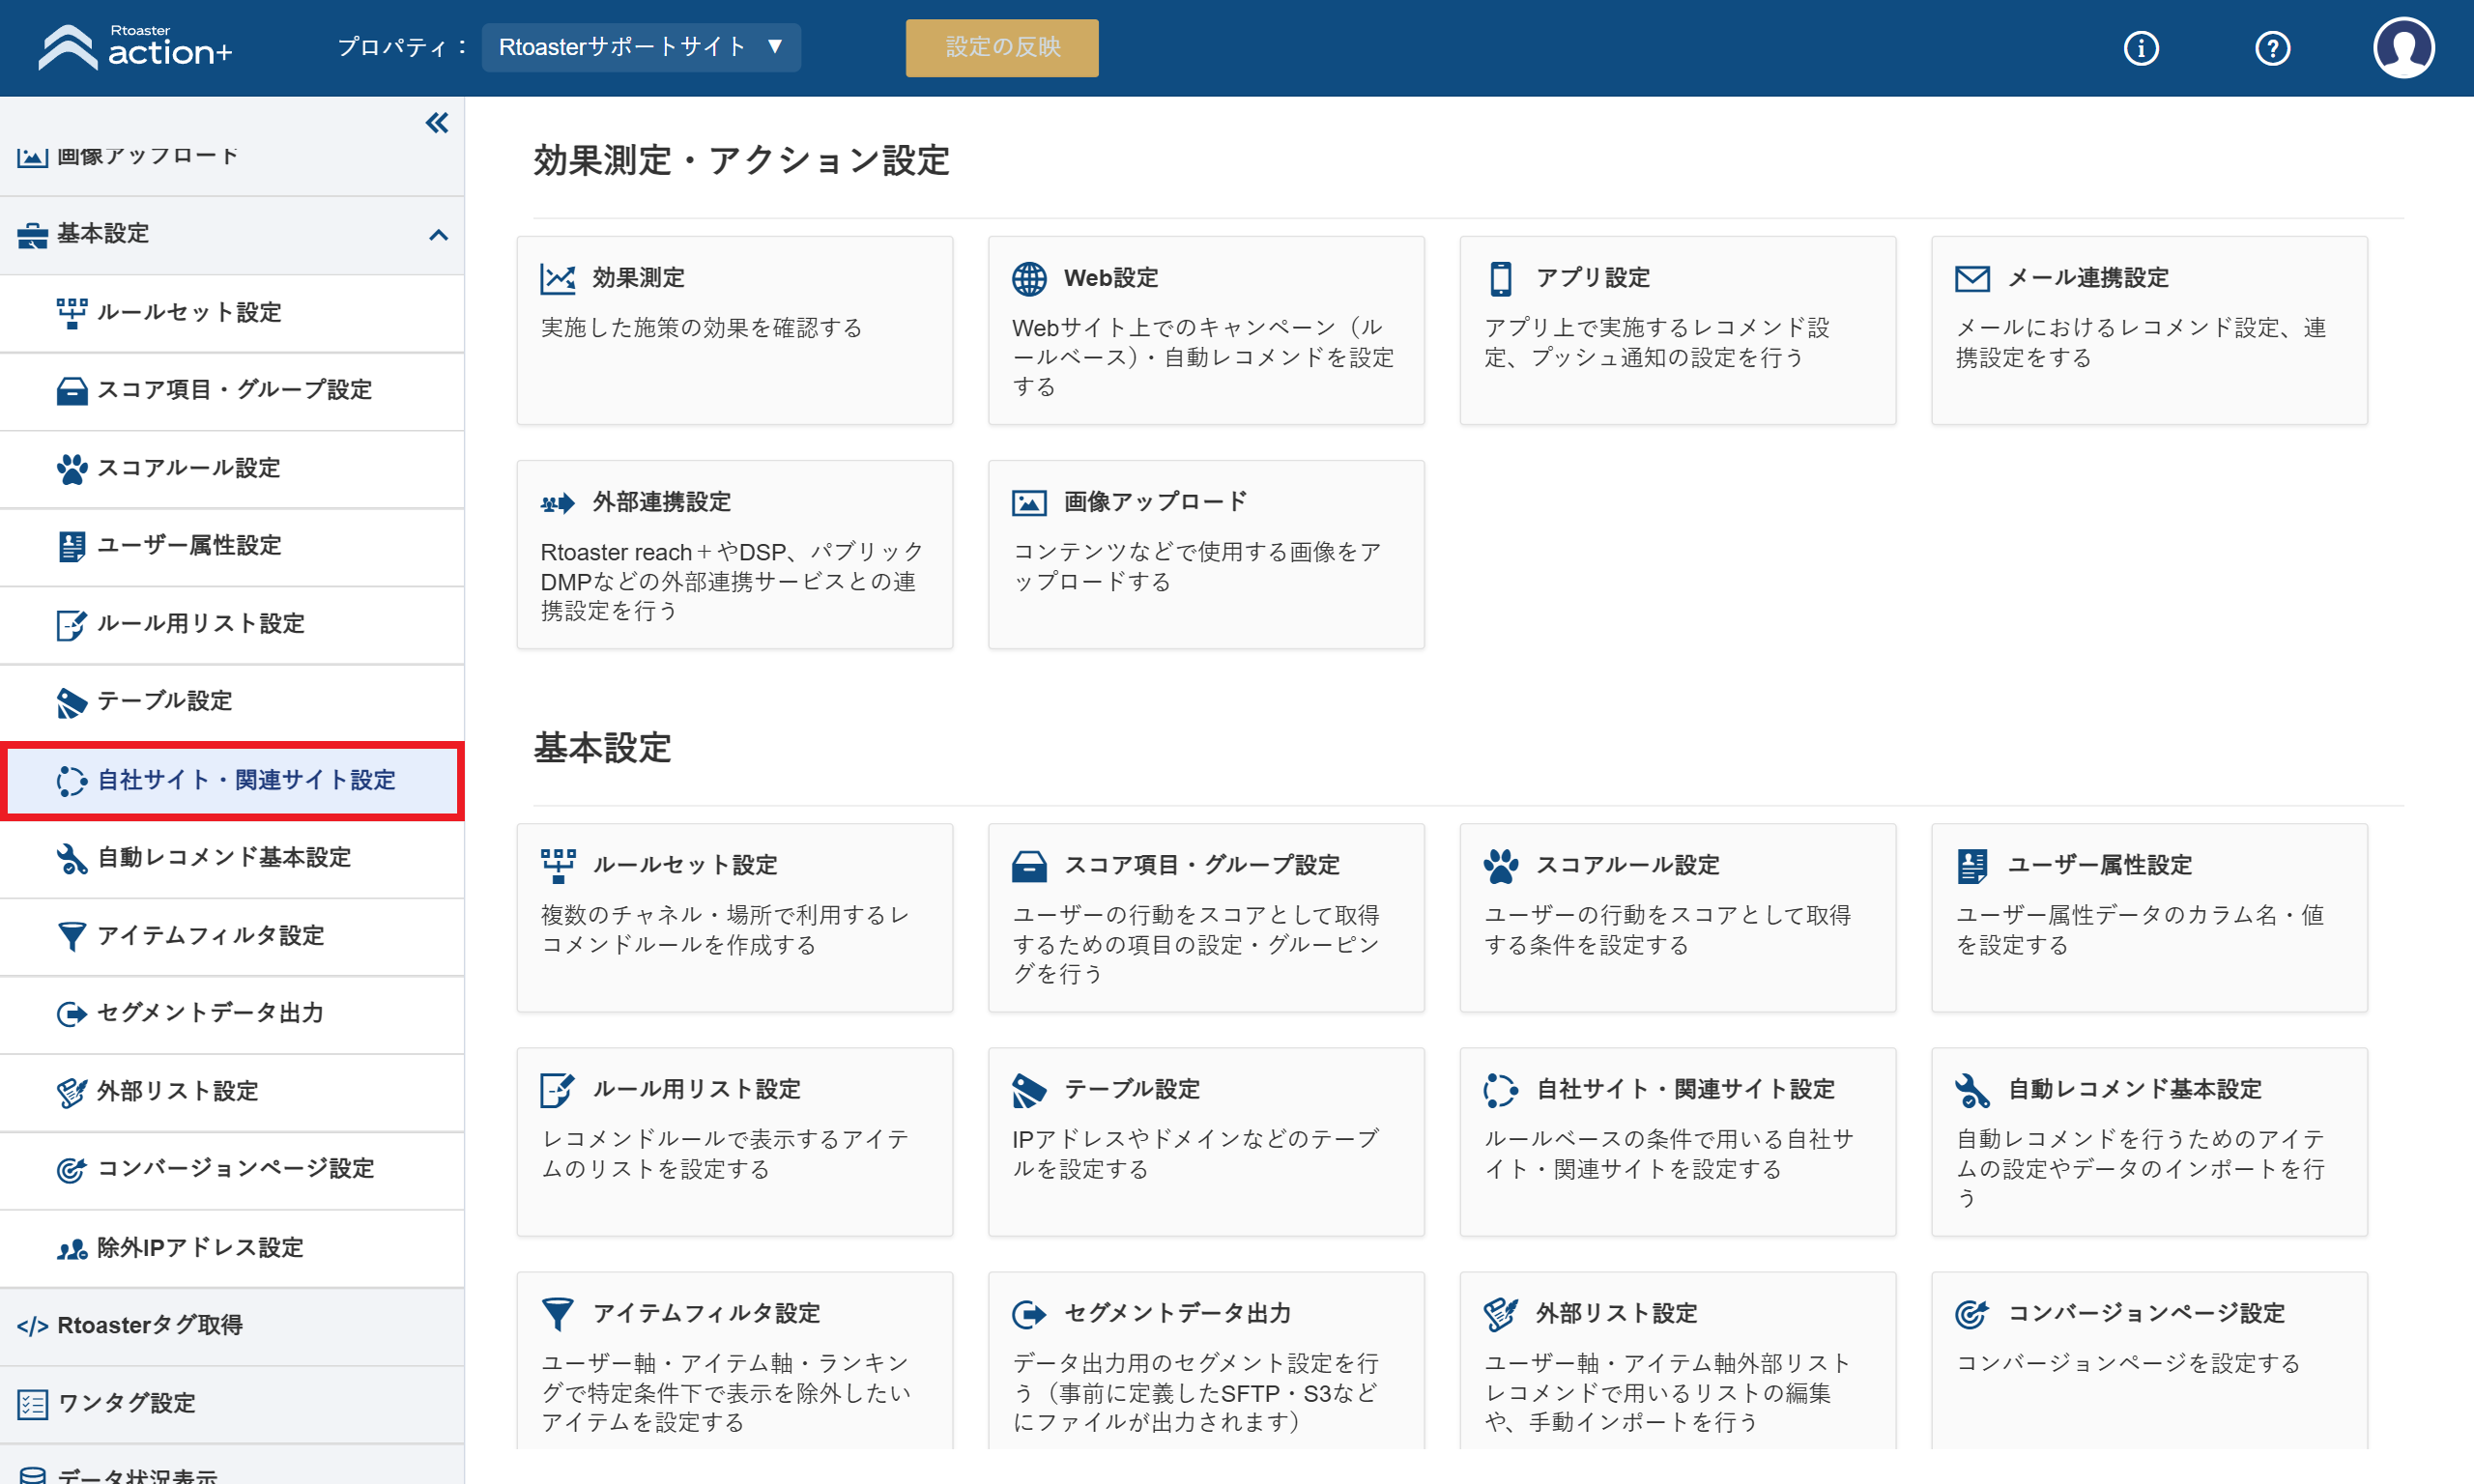Open the アプリ設定 card title
The height and width of the screenshot is (1484, 2474).
(1592, 278)
